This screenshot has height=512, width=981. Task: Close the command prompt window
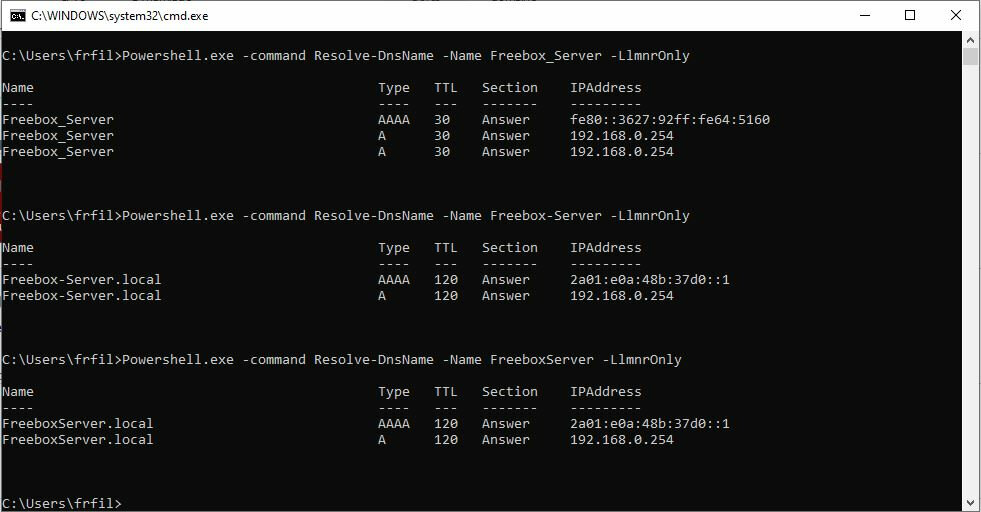[x=956, y=16]
